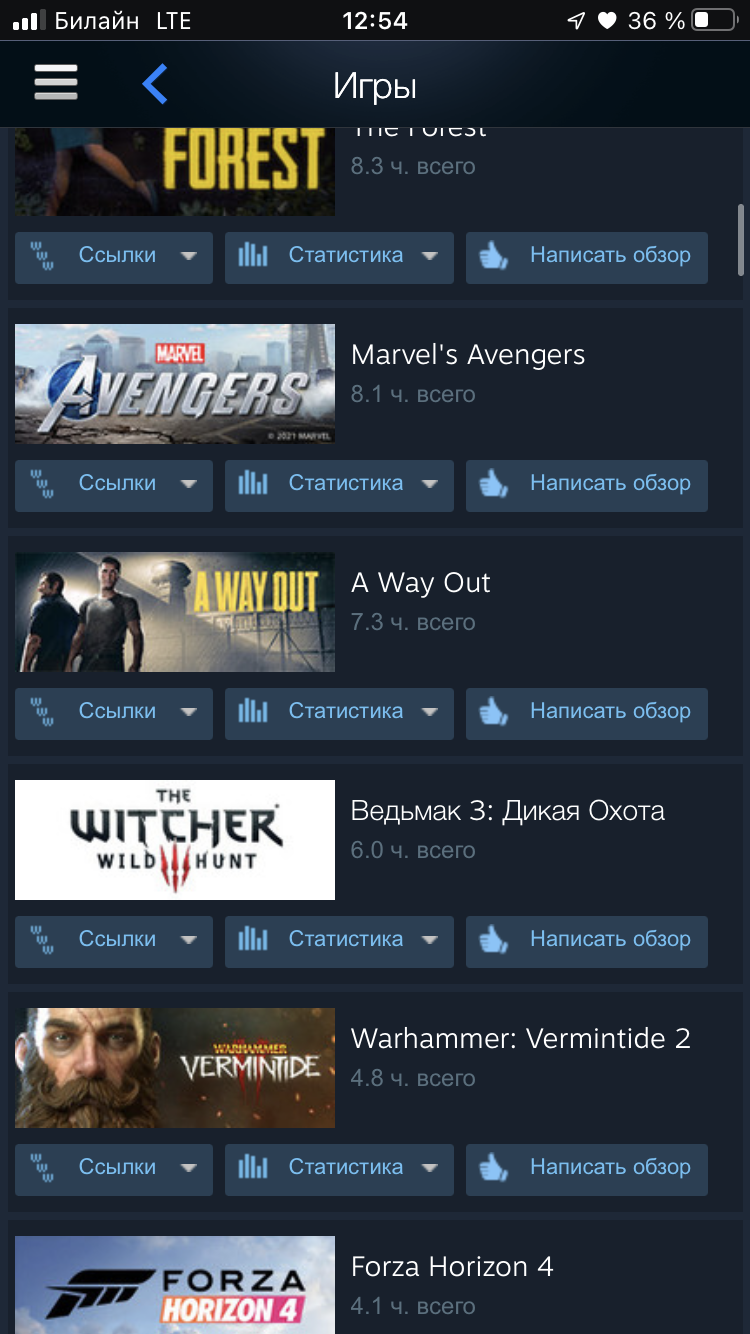Tap the blue back arrow
The image size is (750, 1334).
coord(155,84)
